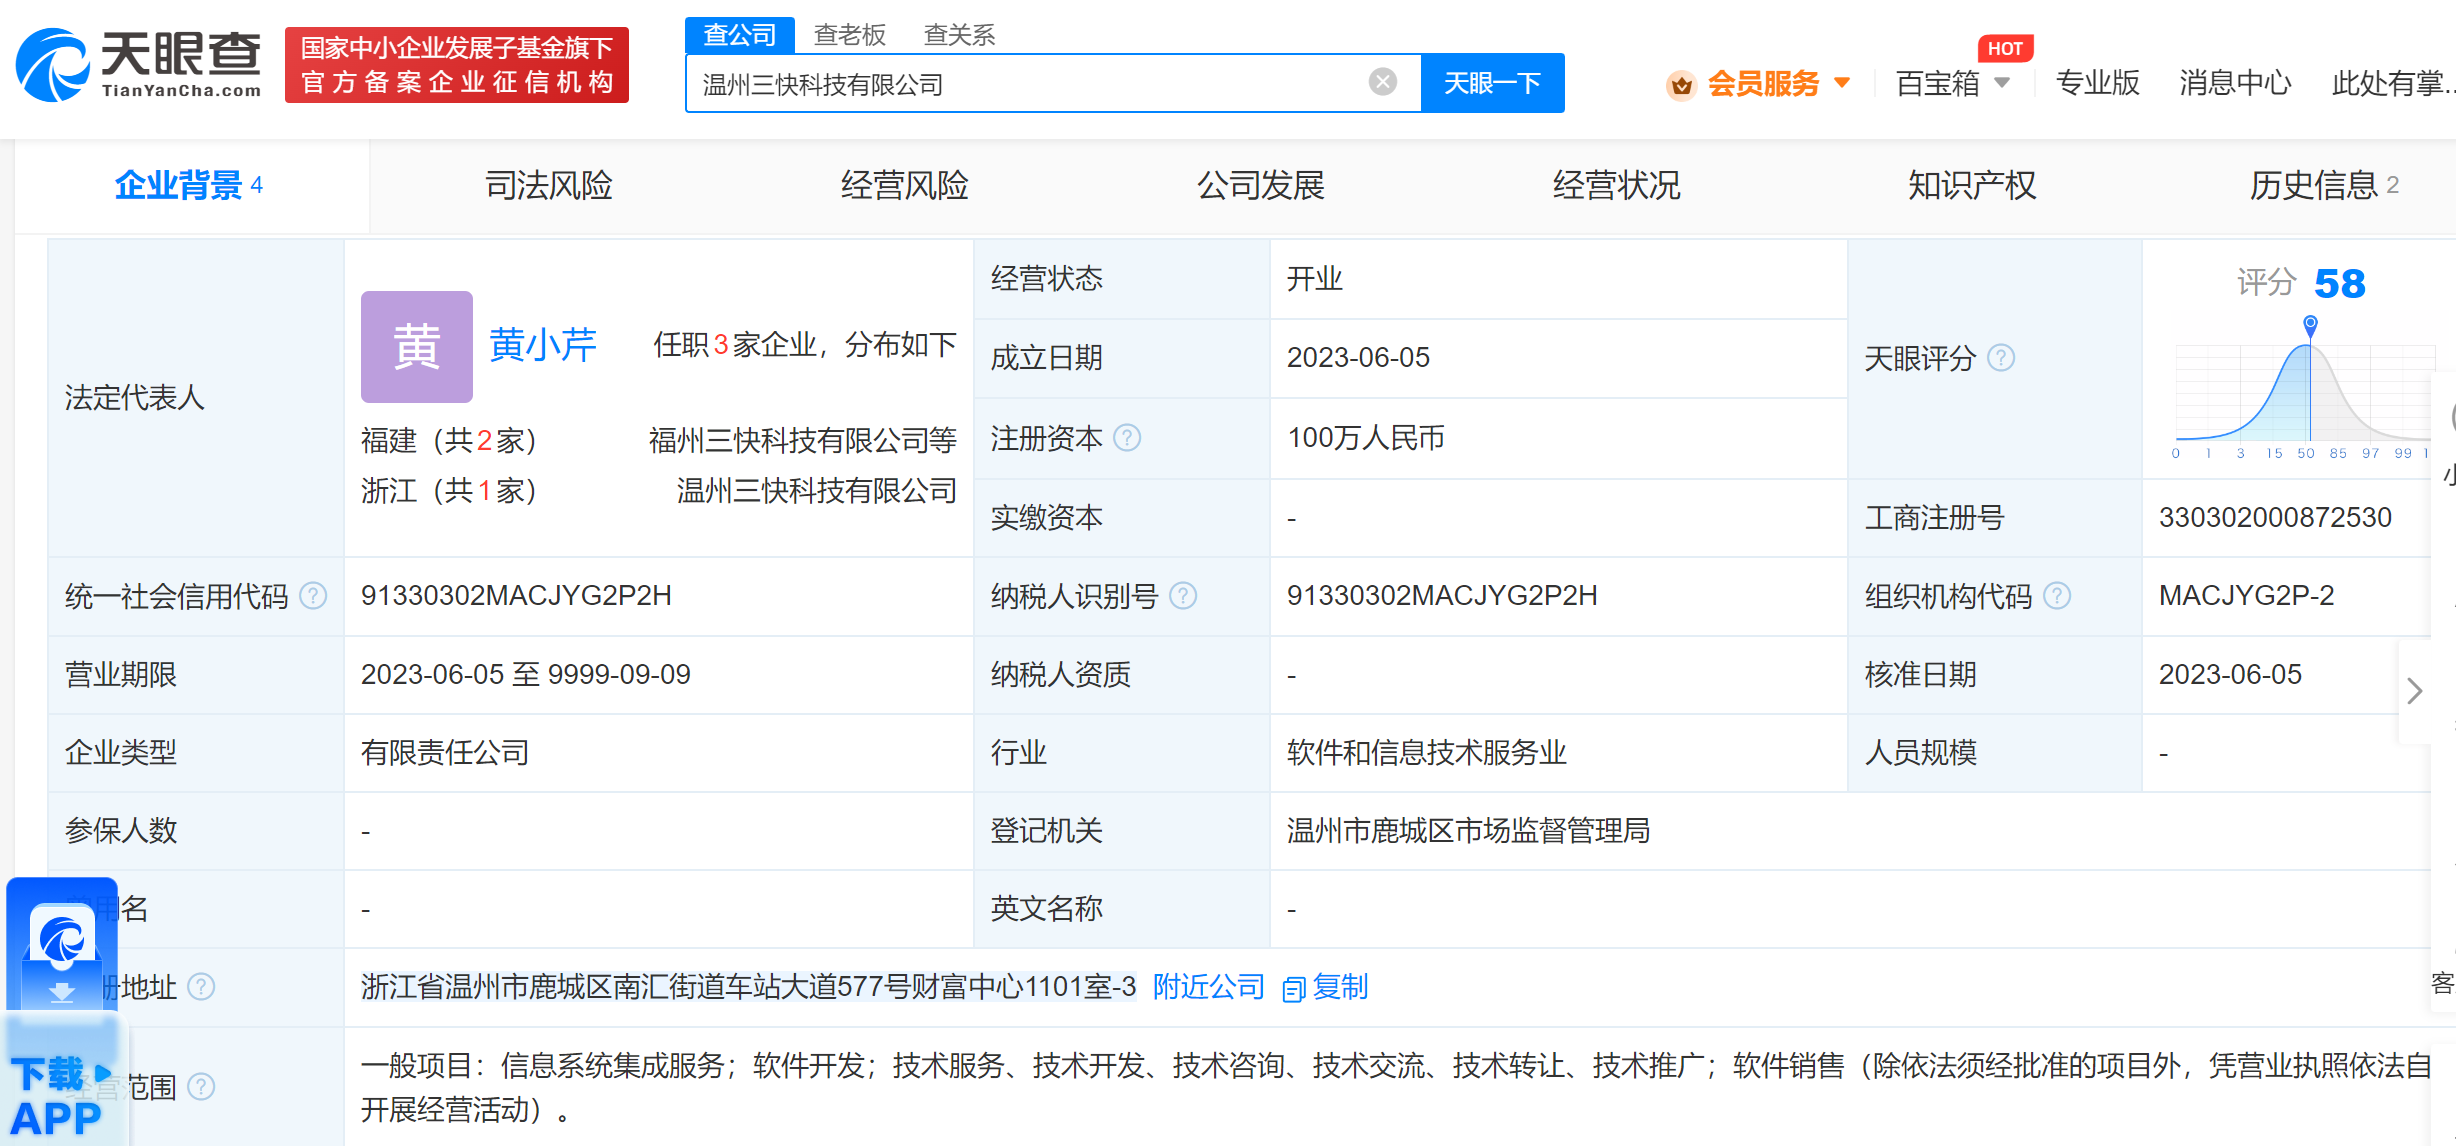Click help icon next to 注册地址

[x=201, y=987]
